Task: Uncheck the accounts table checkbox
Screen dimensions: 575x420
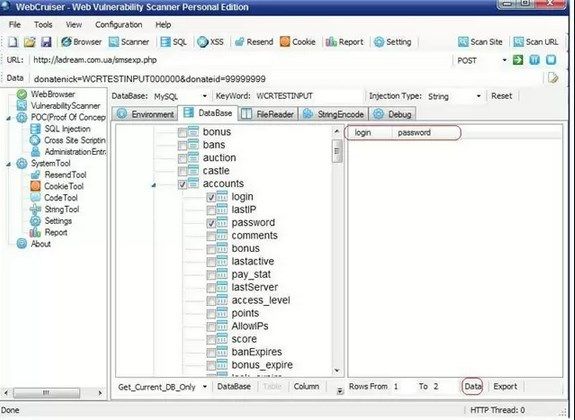Action: pyautogui.click(x=182, y=185)
